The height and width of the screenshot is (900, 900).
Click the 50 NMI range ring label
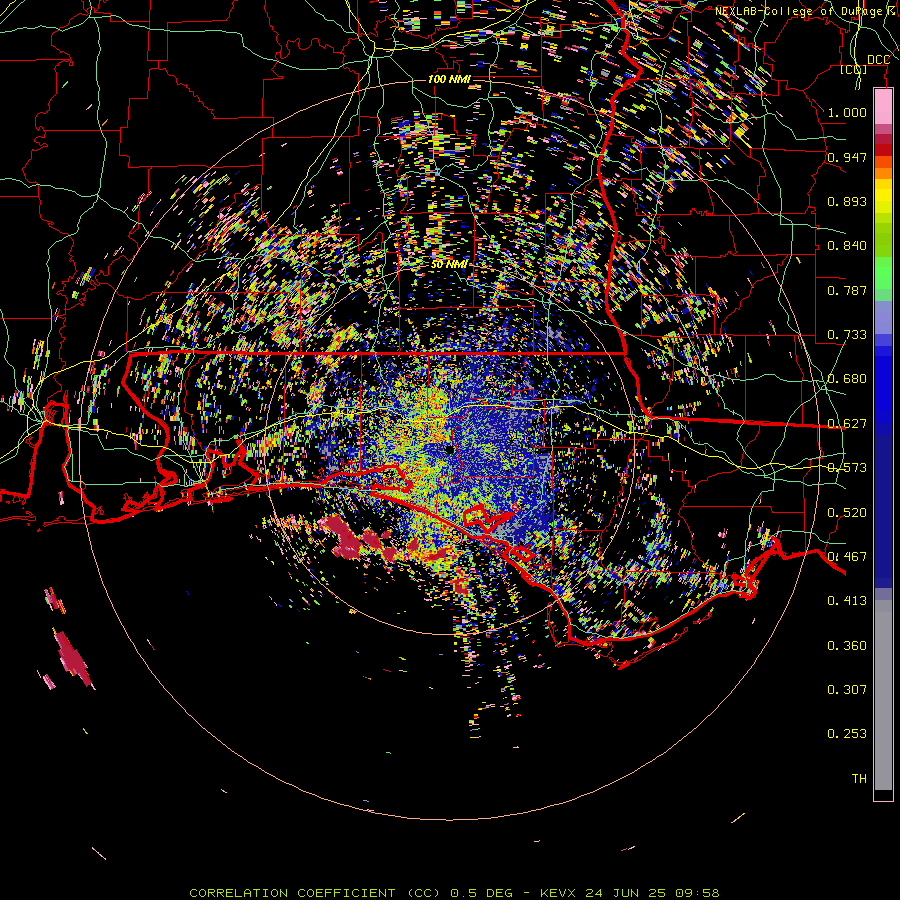tap(449, 264)
